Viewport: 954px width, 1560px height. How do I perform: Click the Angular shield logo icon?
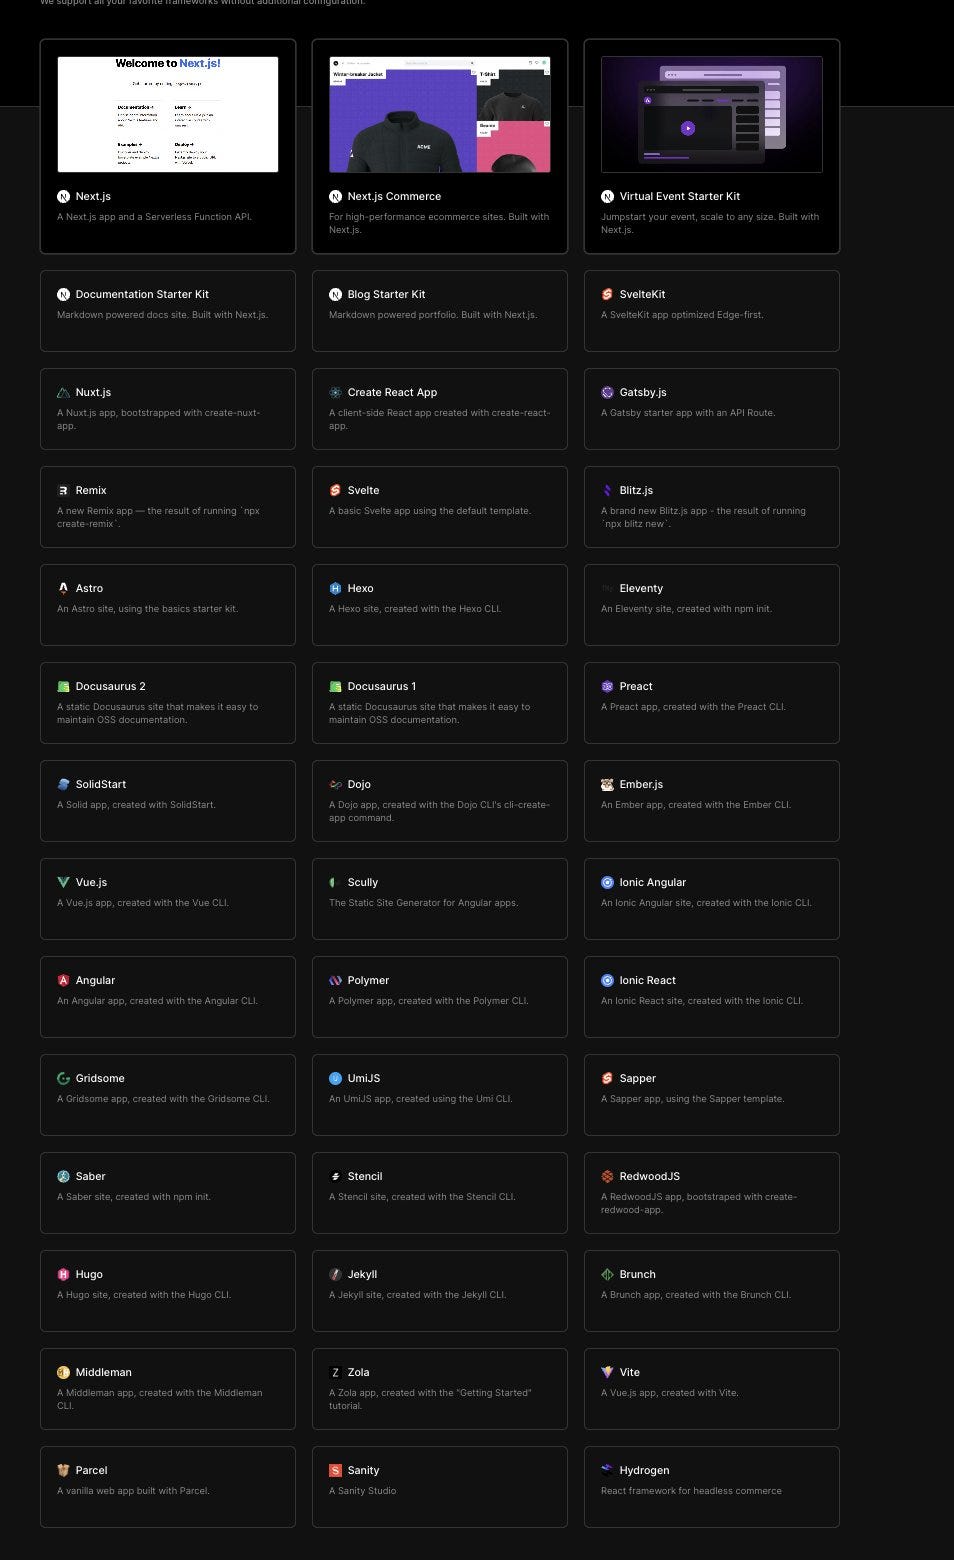[x=63, y=980]
